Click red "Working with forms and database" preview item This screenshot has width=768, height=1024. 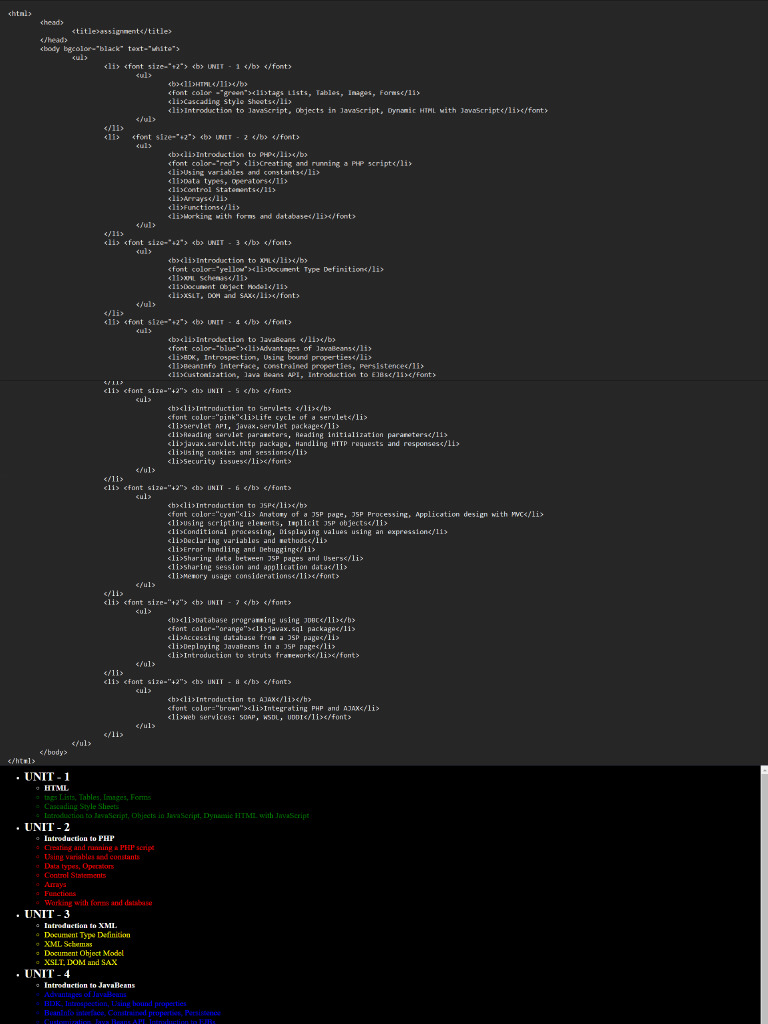pos(98,902)
